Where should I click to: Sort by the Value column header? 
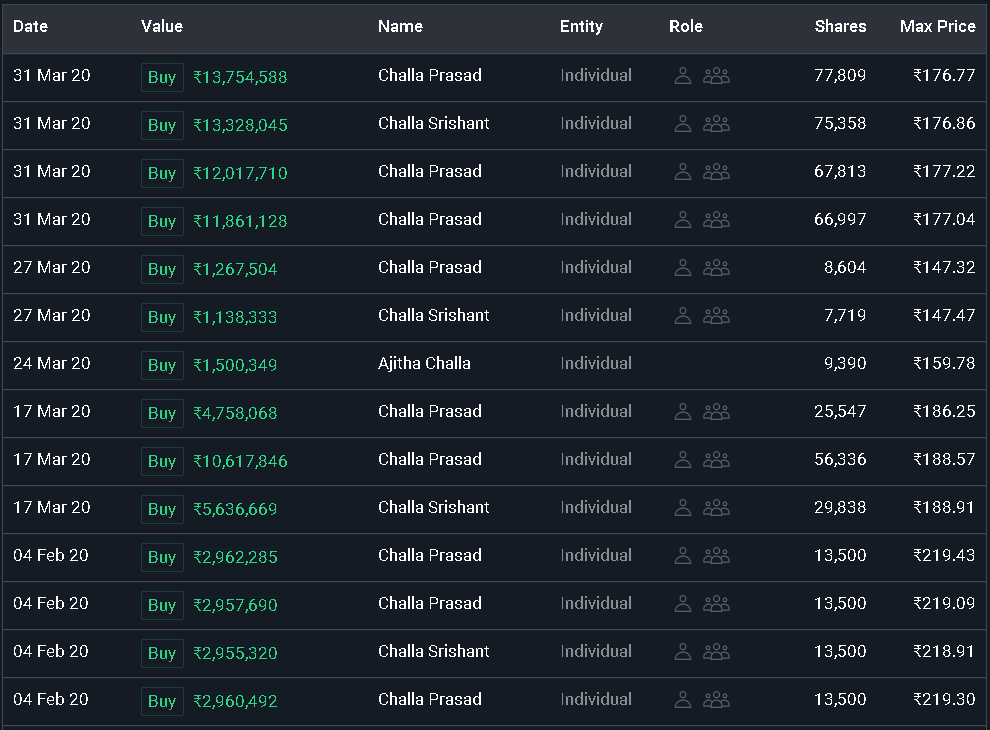[x=162, y=27]
